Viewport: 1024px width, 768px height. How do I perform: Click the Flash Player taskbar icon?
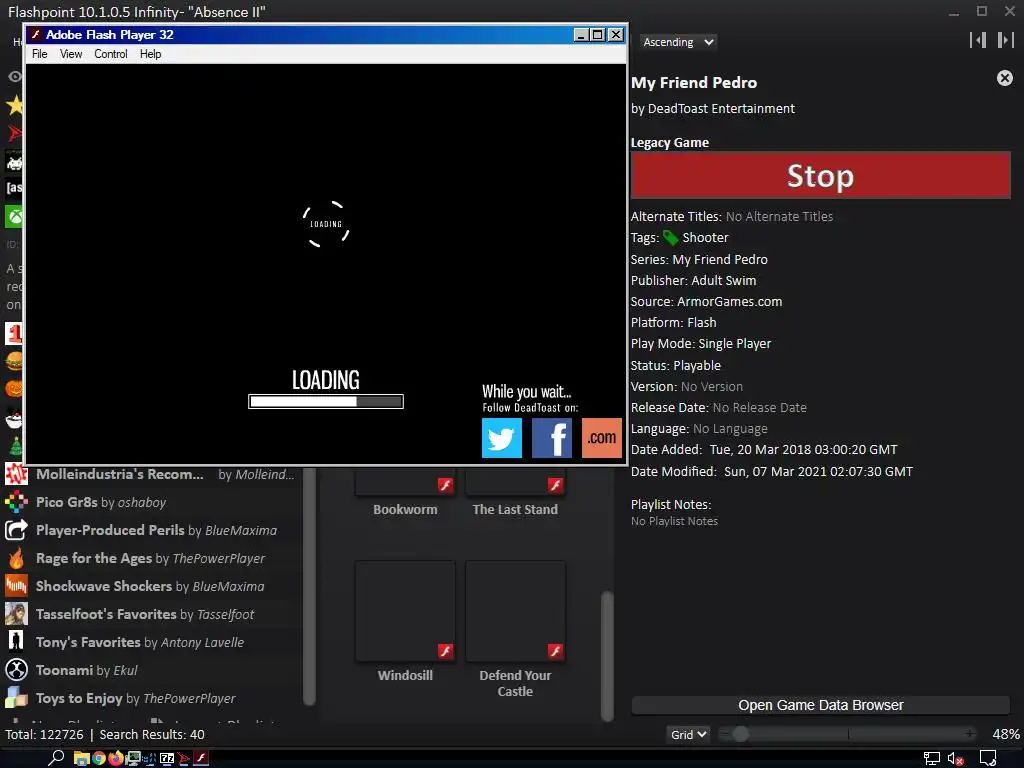click(201, 758)
